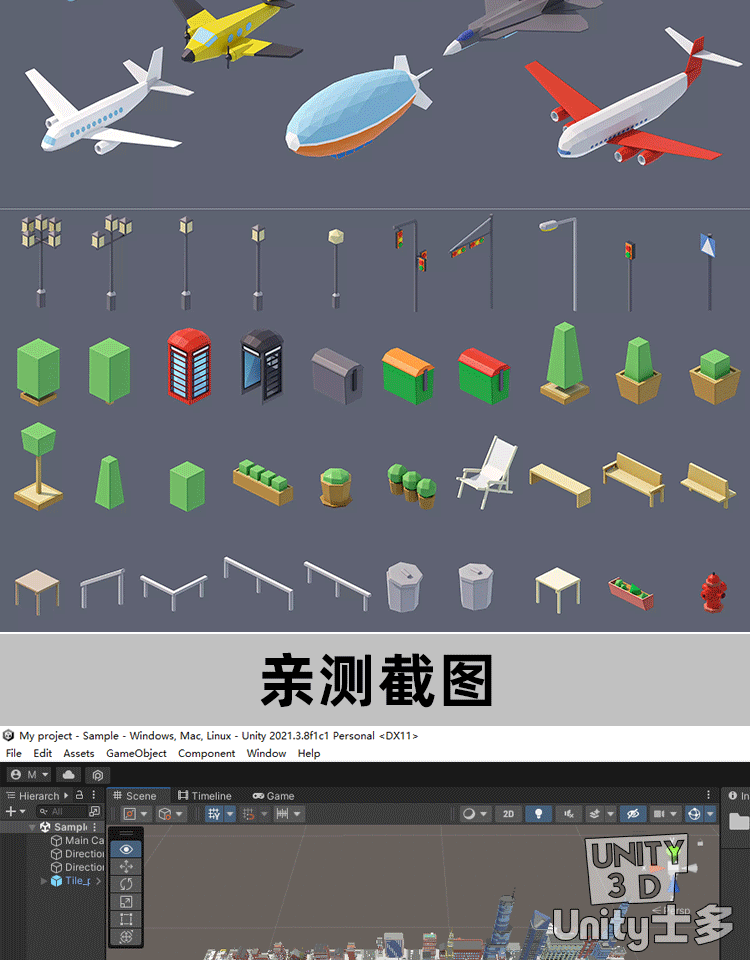Expand the Tile_ prefab tree arrow
The width and height of the screenshot is (750, 960).
[x=43, y=881]
